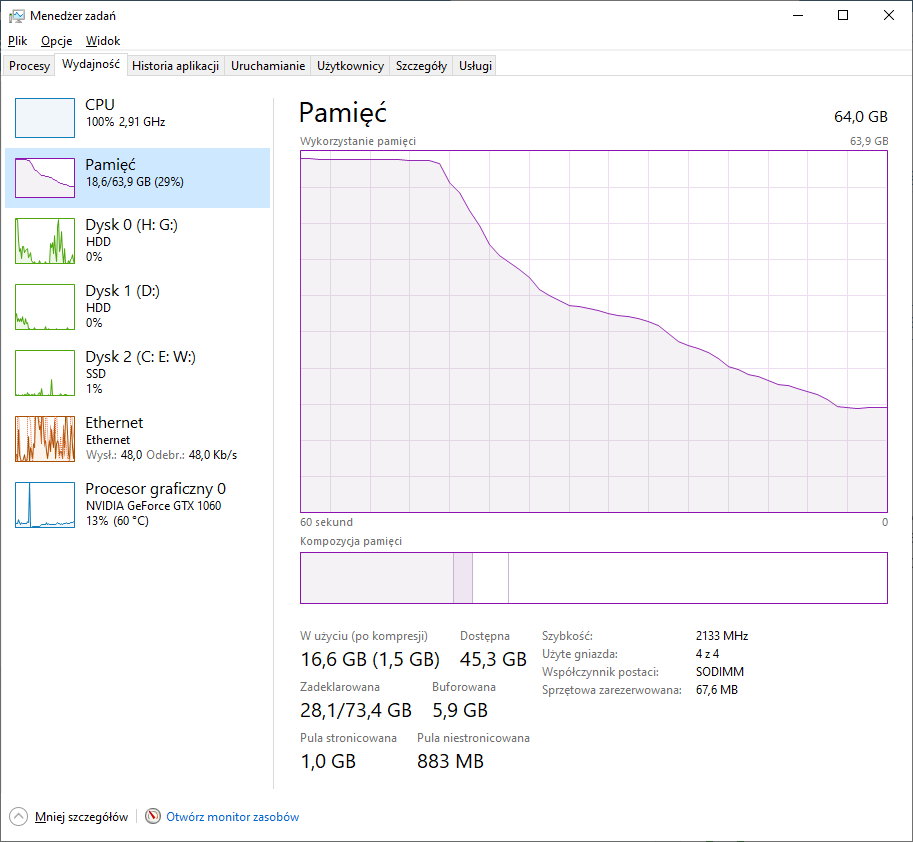Click the memory usage graph
913x842 pixels.
594,331
